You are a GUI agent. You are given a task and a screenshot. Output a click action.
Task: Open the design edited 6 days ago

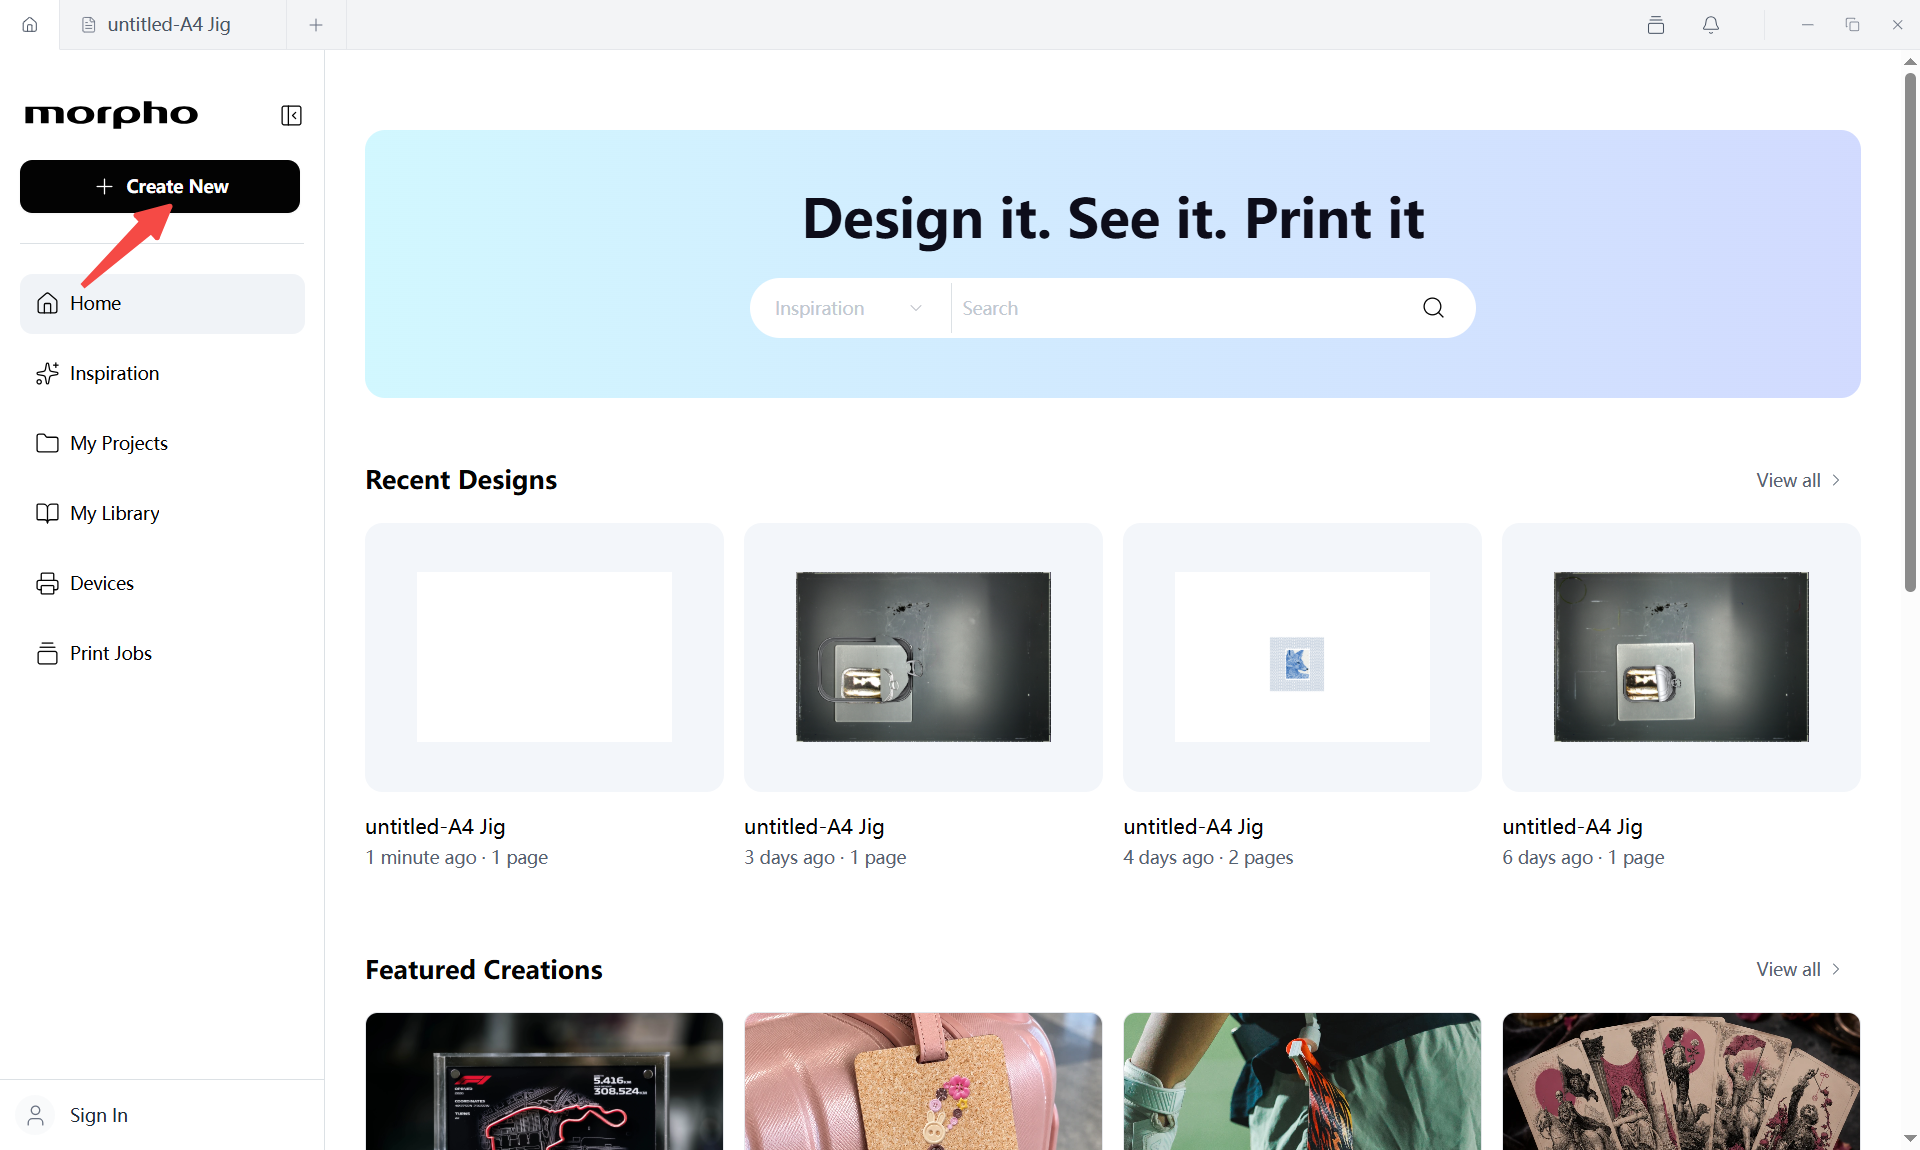pyautogui.click(x=1681, y=657)
